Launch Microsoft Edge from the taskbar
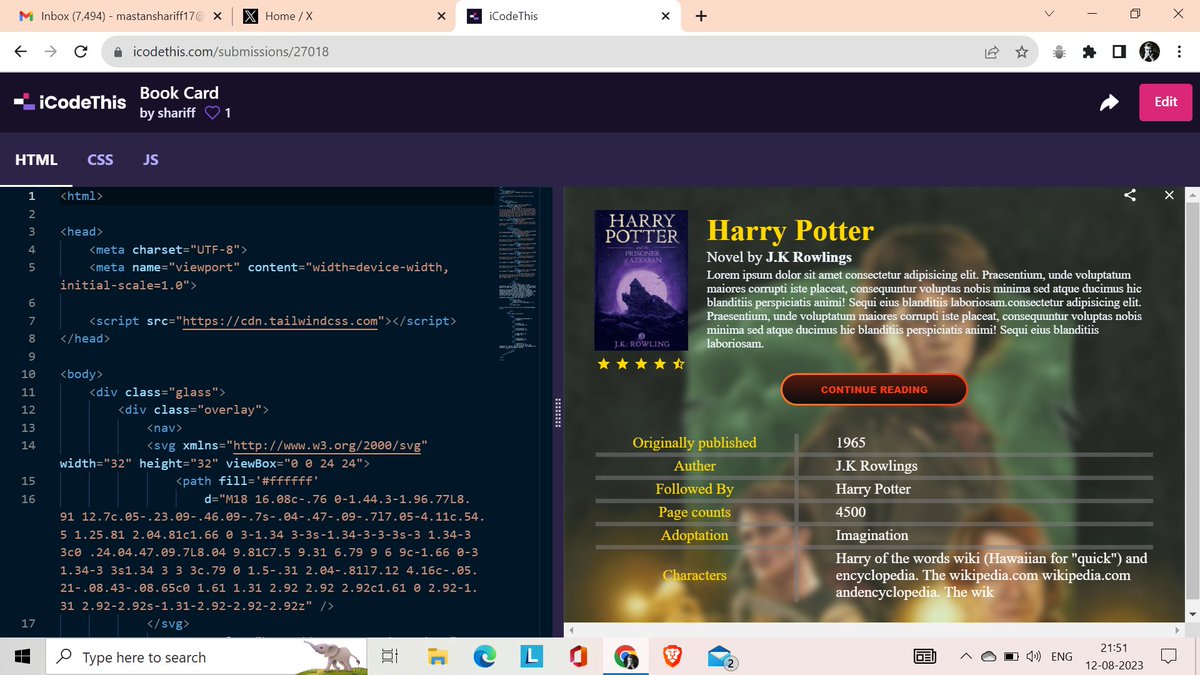The width and height of the screenshot is (1200, 675). click(485, 657)
